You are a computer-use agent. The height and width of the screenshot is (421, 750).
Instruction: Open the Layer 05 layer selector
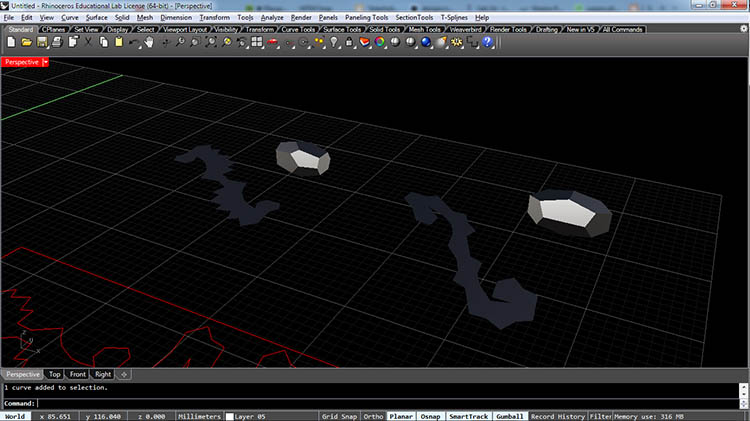271,416
